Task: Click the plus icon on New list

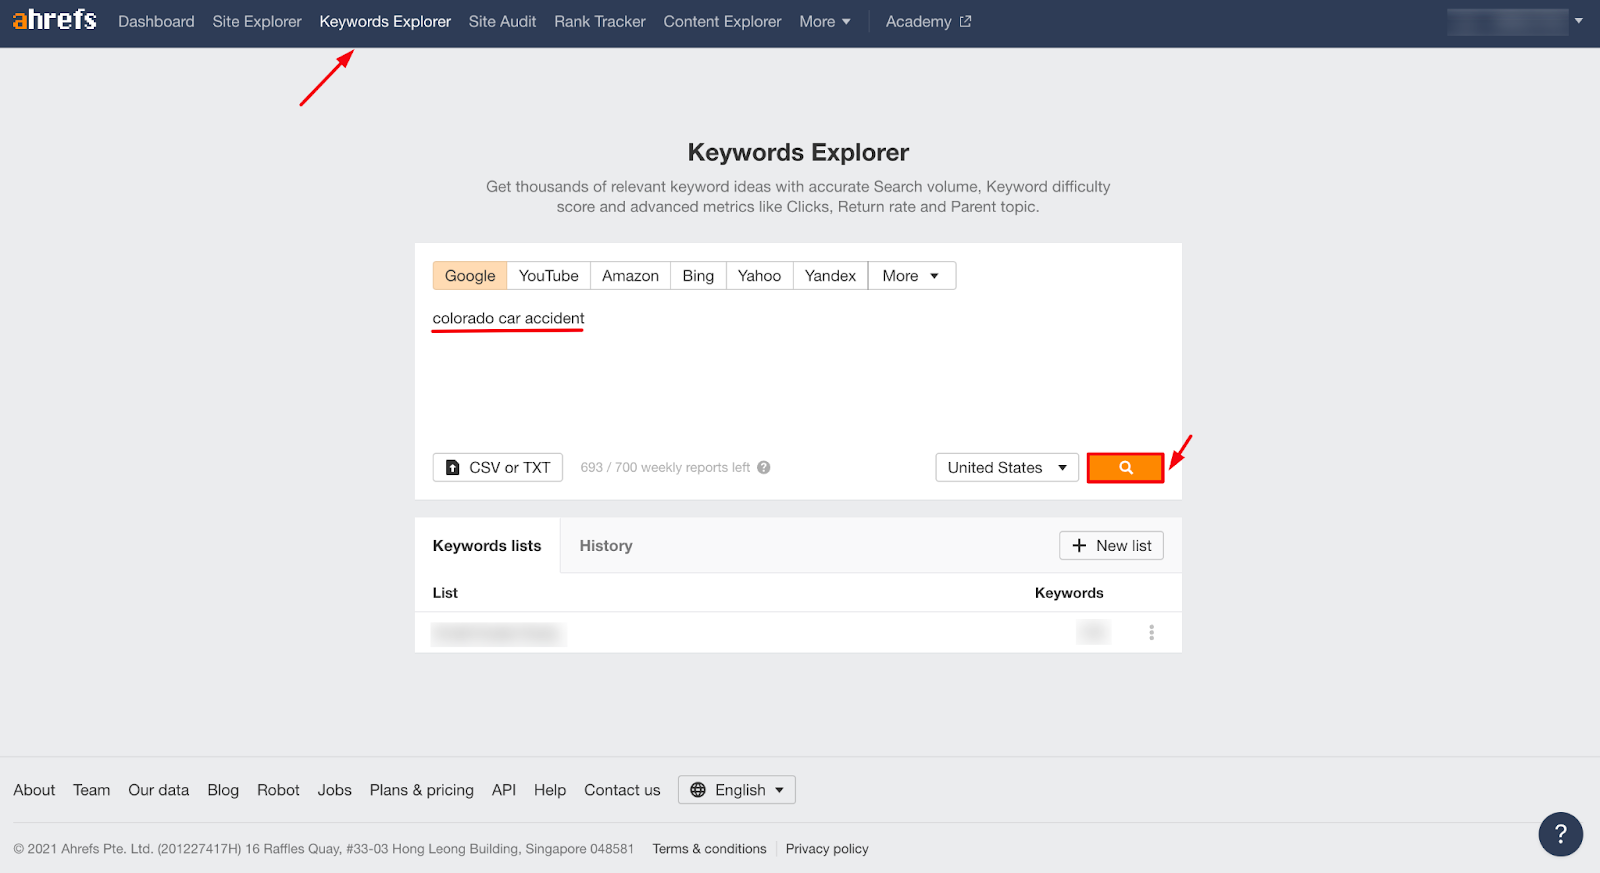Action: pyautogui.click(x=1079, y=545)
